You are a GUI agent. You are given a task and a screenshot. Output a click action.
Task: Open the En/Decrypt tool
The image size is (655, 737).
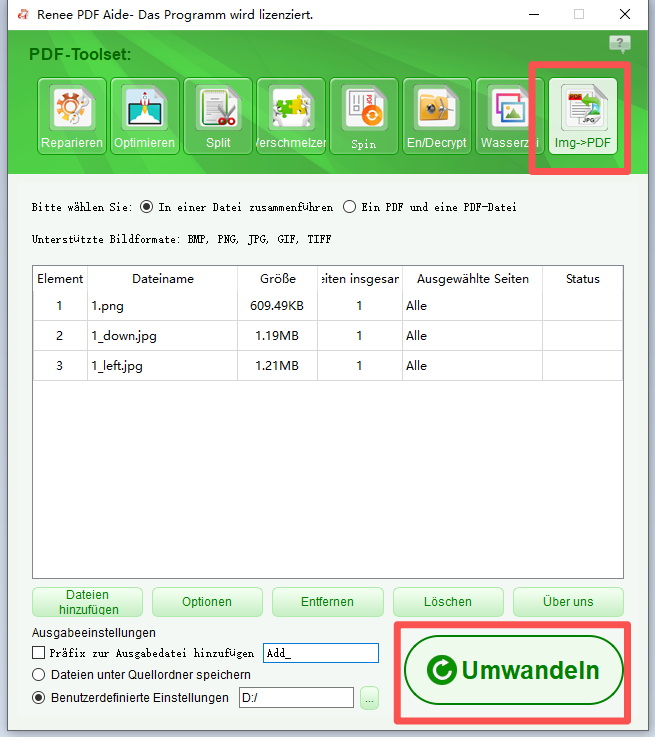[437, 116]
